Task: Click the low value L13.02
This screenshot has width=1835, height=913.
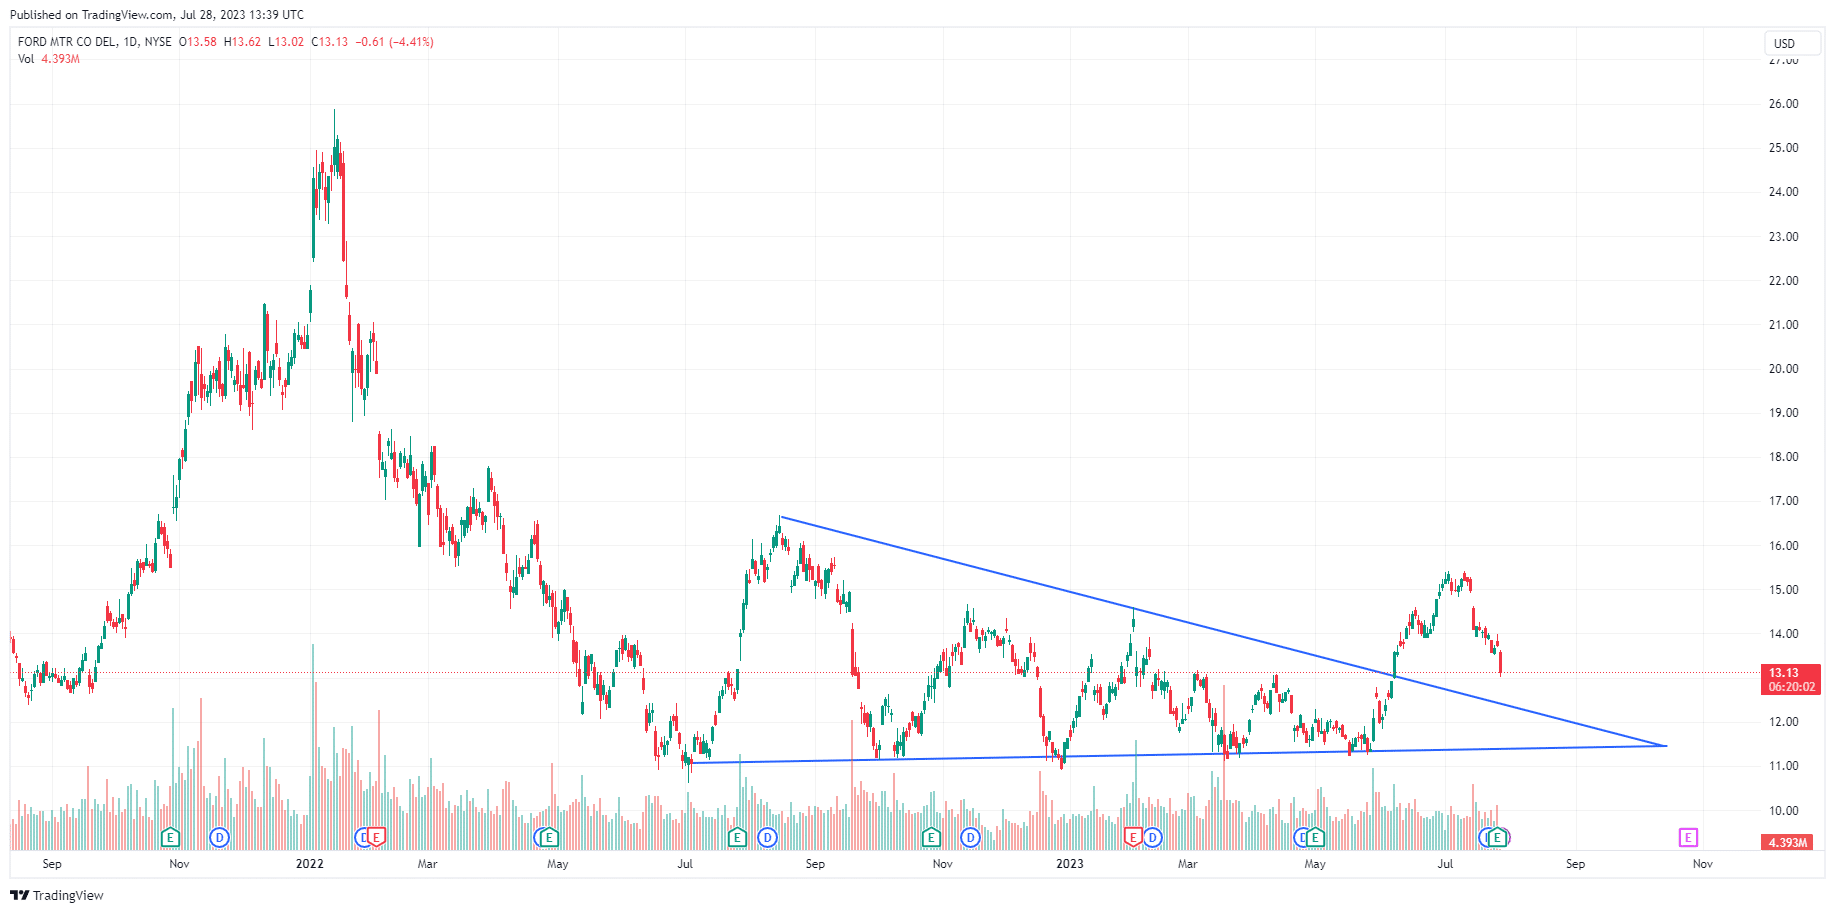Action: pos(286,42)
